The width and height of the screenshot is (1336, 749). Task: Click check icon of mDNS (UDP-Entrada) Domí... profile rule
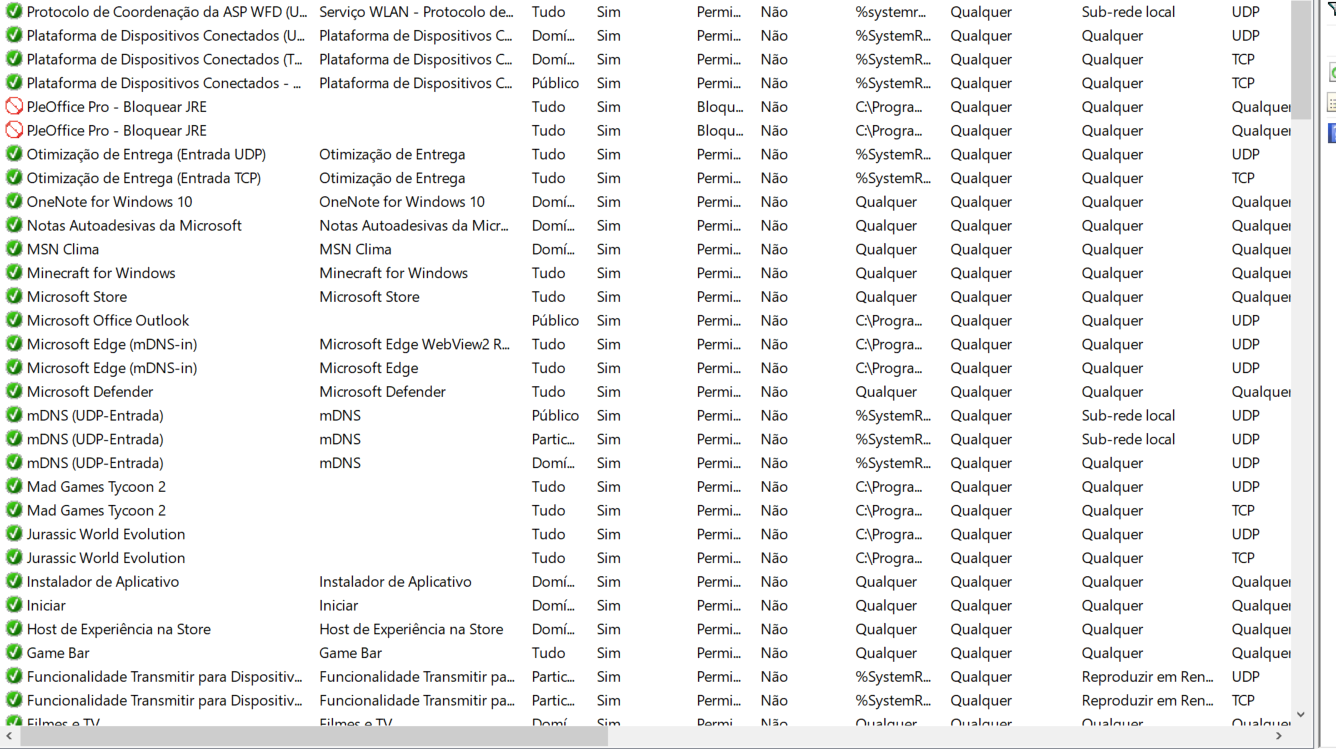click(x=14, y=463)
